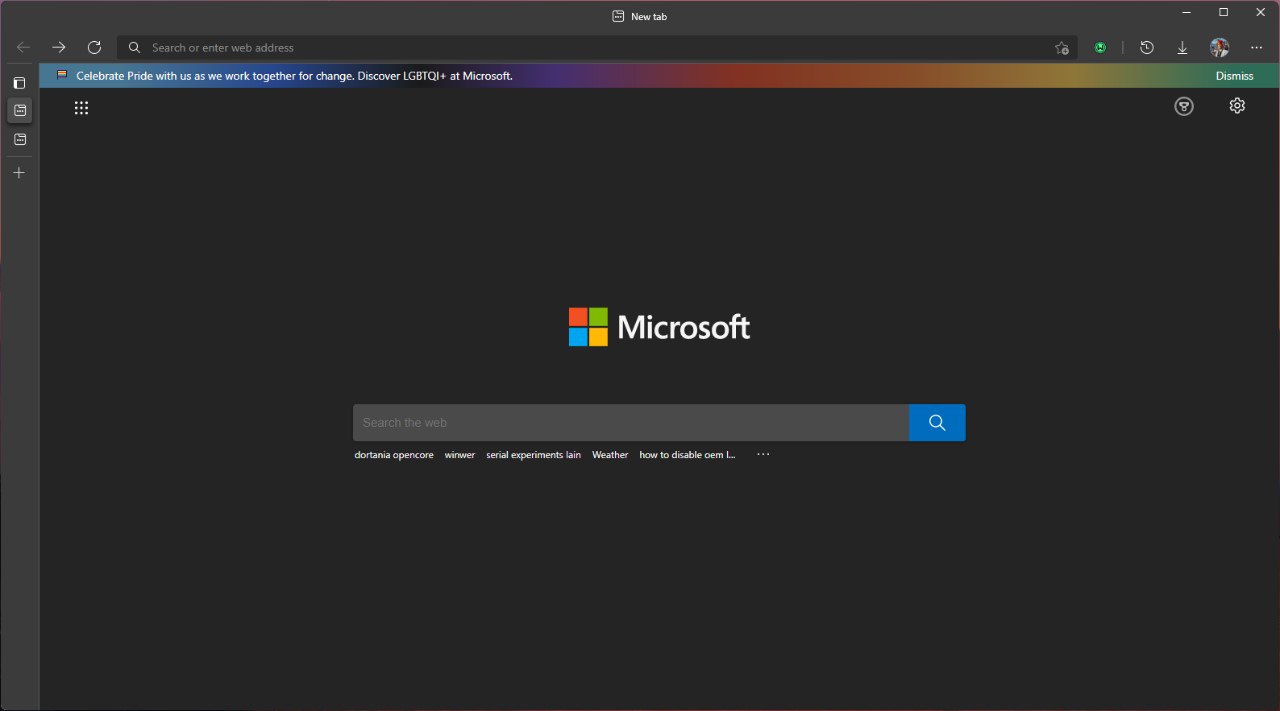Expand more quick links ellipsis
1280x711 pixels.
point(763,454)
